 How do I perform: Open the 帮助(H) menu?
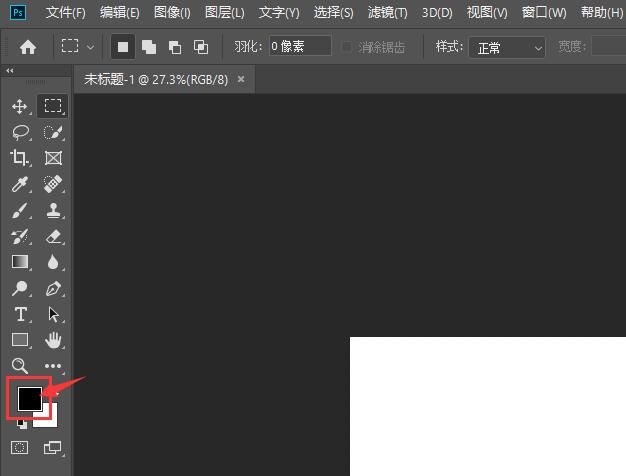point(602,13)
